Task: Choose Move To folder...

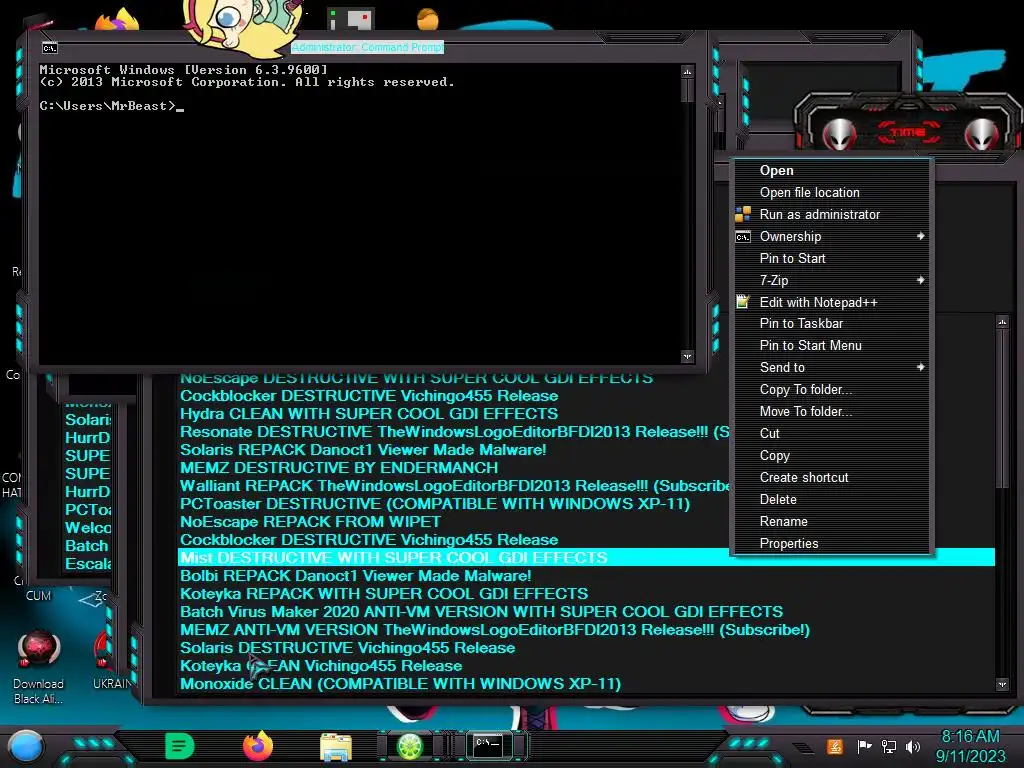Action: 832,411
